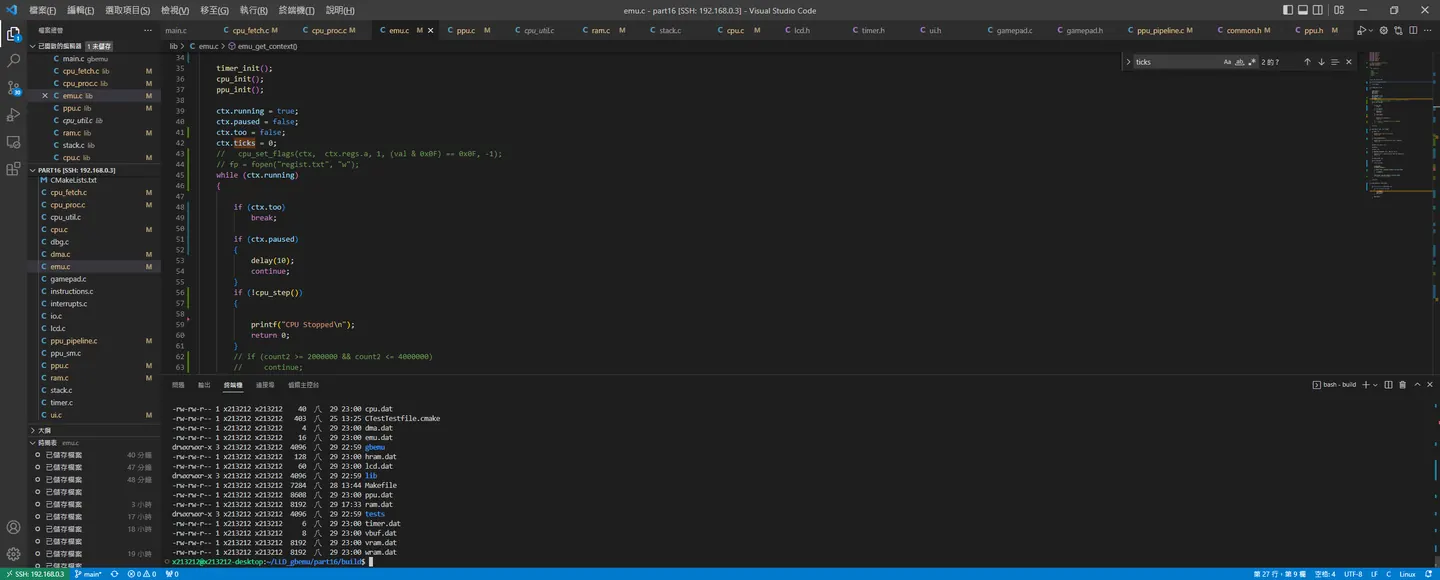Open the Run and Debug view
The image size is (1440, 580).
[13, 115]
